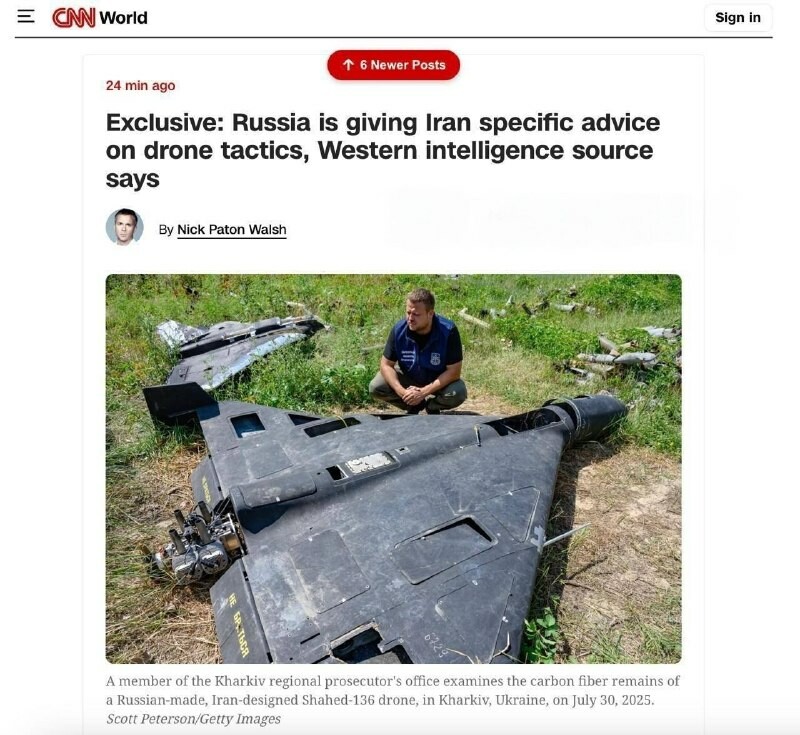Click the photo caption about Kharkiv prosecutor's office
Screen dimensions: 800x735
pyautogui.click(x=393, y=690)
